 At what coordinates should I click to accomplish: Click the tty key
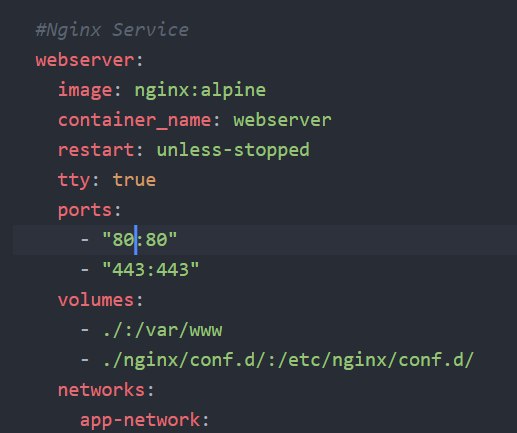coord(74,181)
